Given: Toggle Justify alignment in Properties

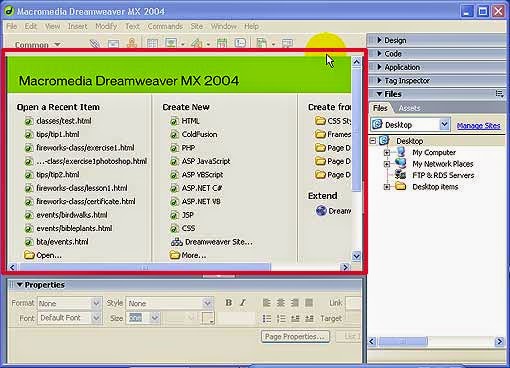Looking at the screenshot, I should tap(309, 303).
